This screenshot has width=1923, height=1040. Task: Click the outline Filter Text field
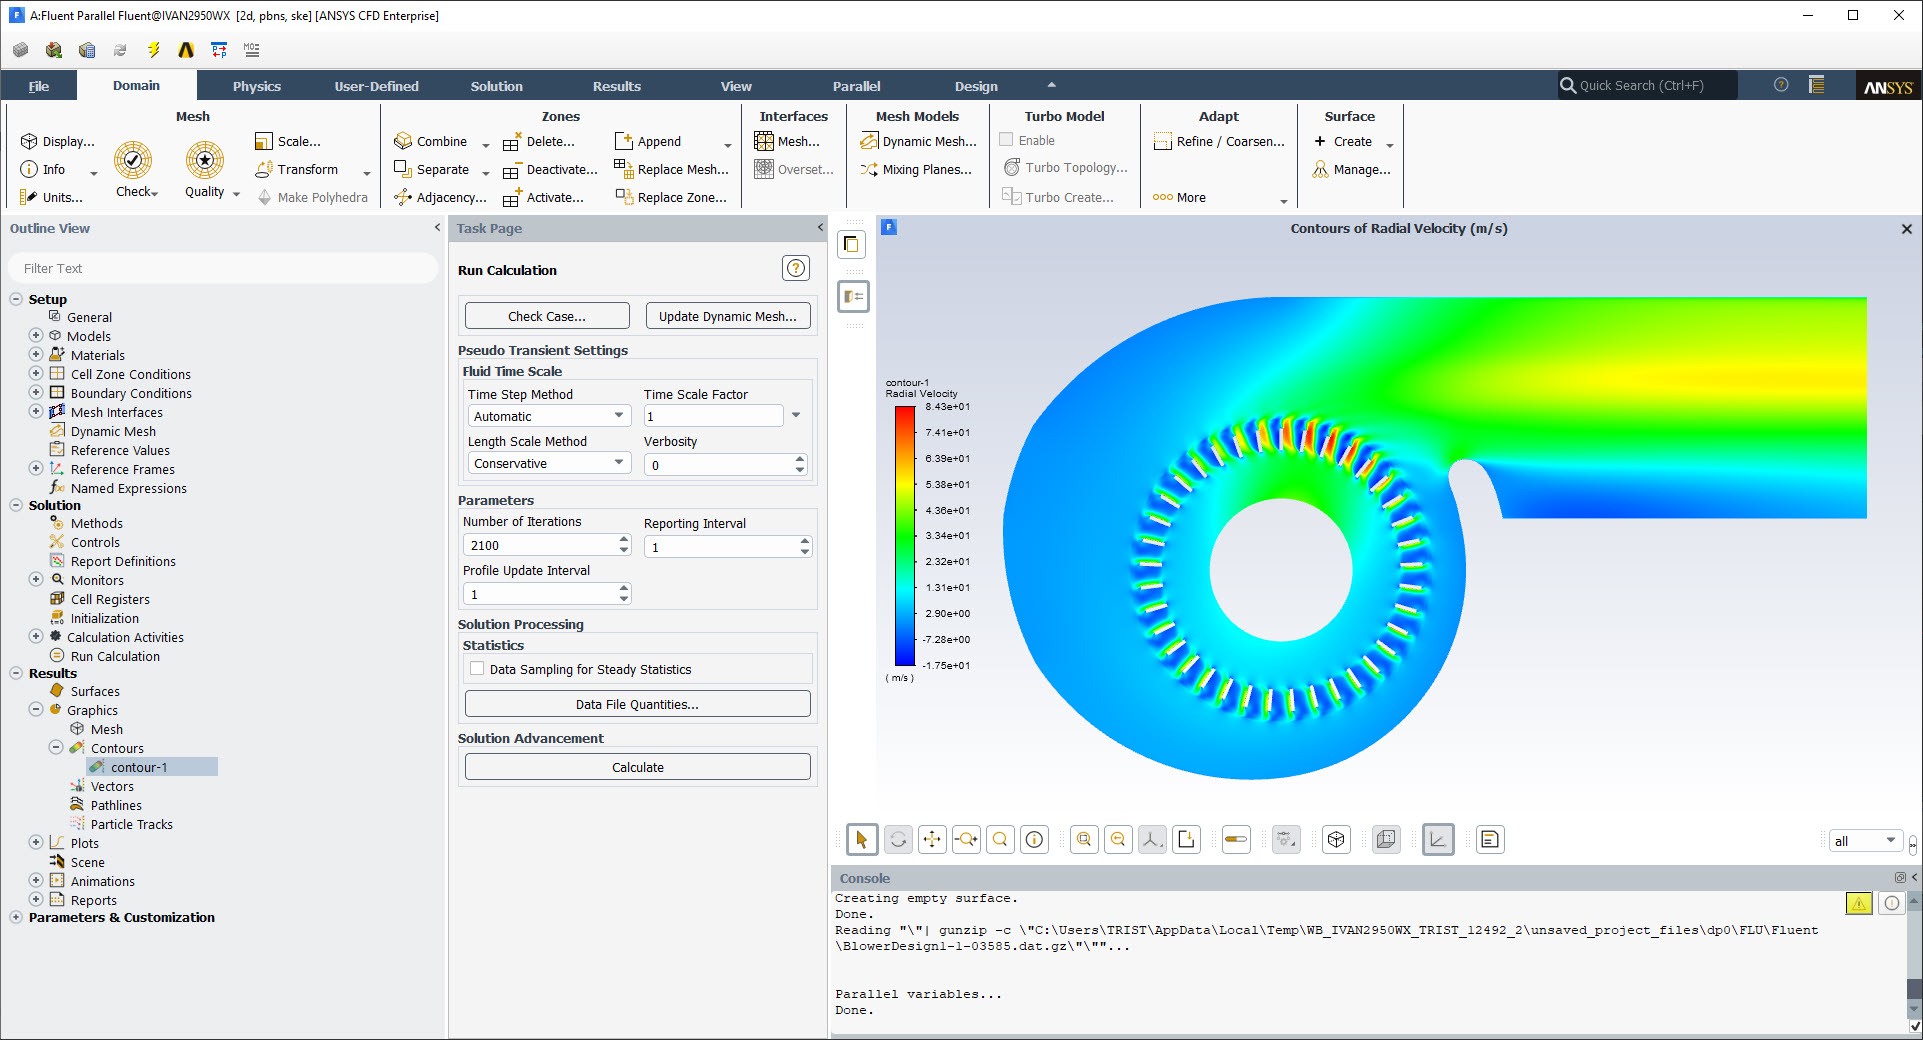tap(223, 268)
